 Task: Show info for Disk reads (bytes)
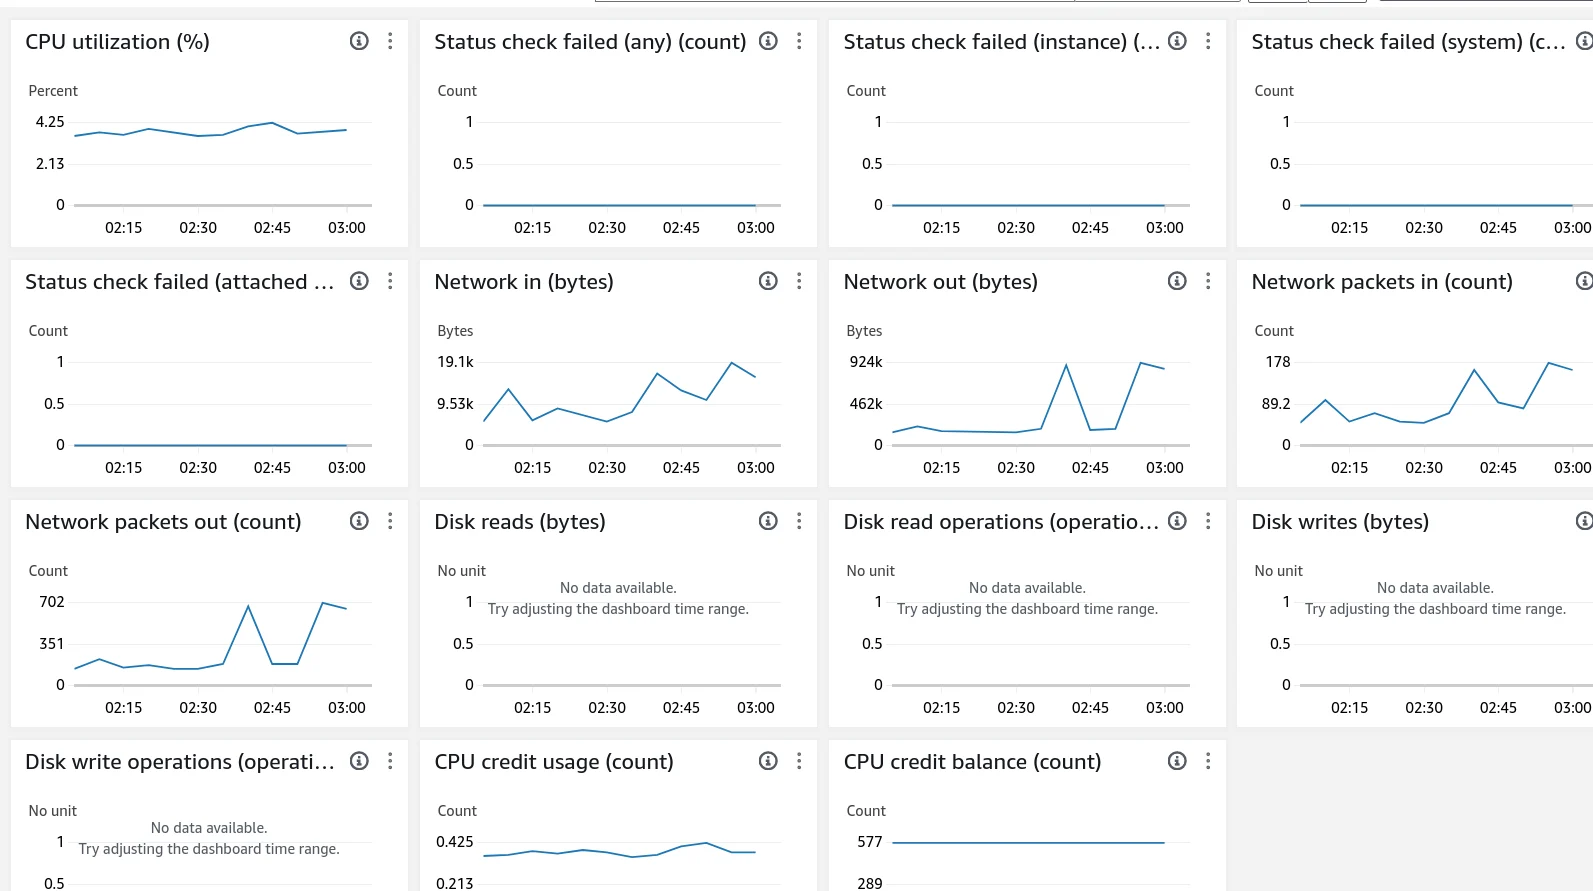point(768,521)
